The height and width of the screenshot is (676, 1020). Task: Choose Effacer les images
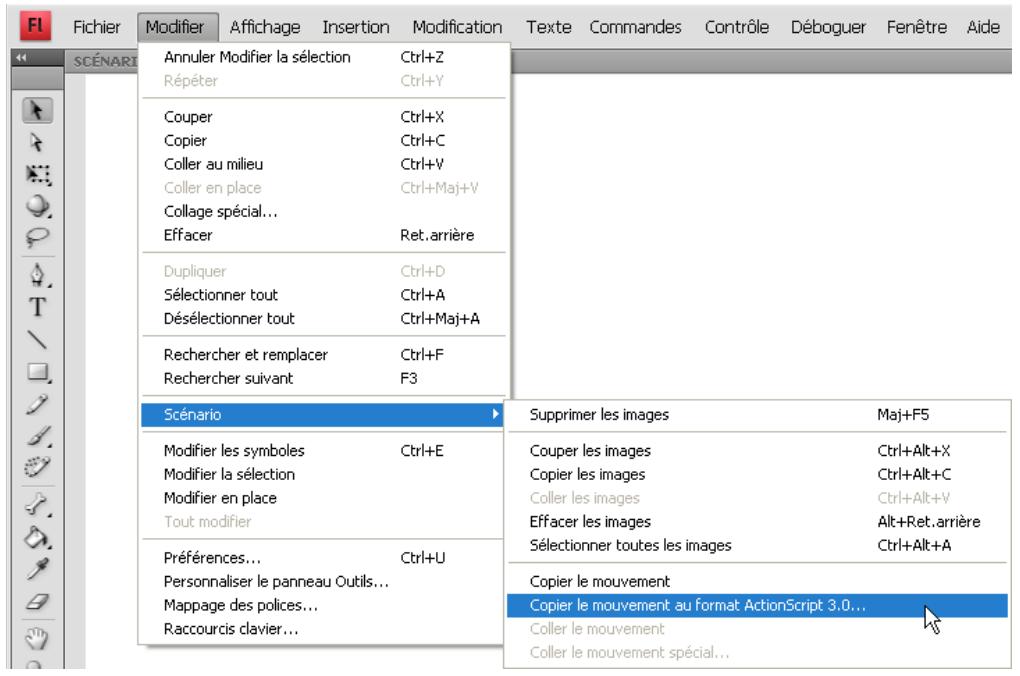pos(757,521)
